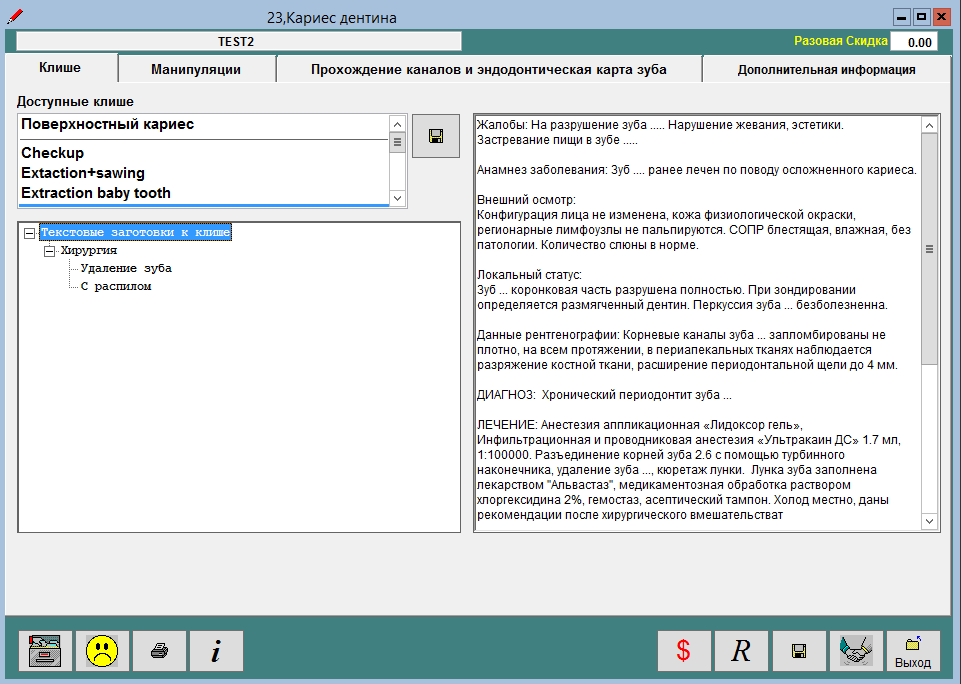Select the С распилом tree item
This screenshot has height=684, width=961.
tap(116, 287)
